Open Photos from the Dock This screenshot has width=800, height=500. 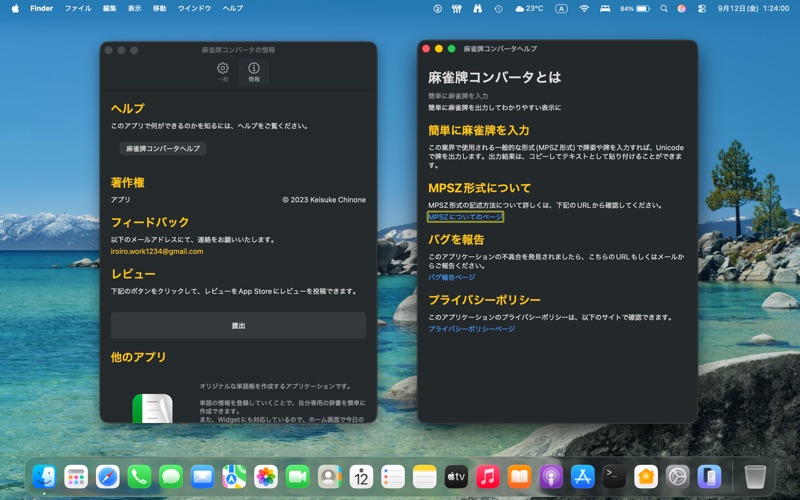tap(266, 477)
